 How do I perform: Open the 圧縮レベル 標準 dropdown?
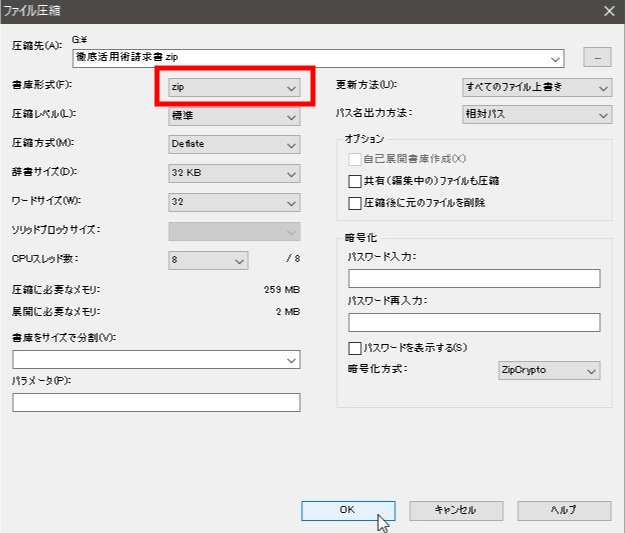tap(234, 116)
